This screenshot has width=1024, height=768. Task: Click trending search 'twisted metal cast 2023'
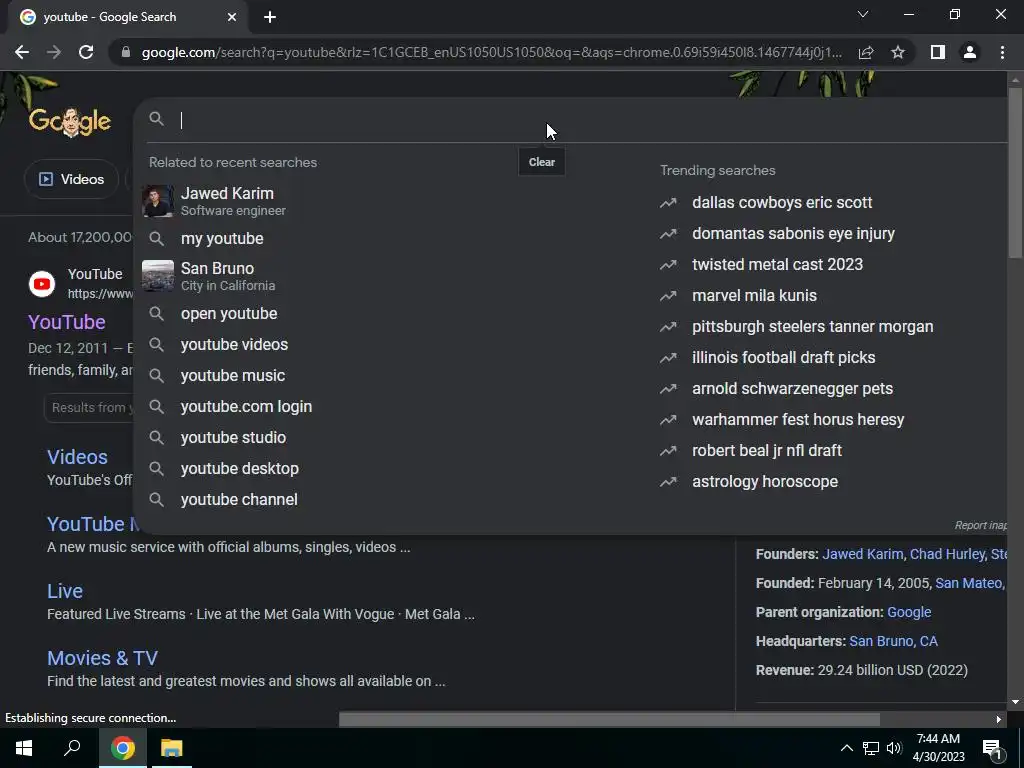coord(777,264)
